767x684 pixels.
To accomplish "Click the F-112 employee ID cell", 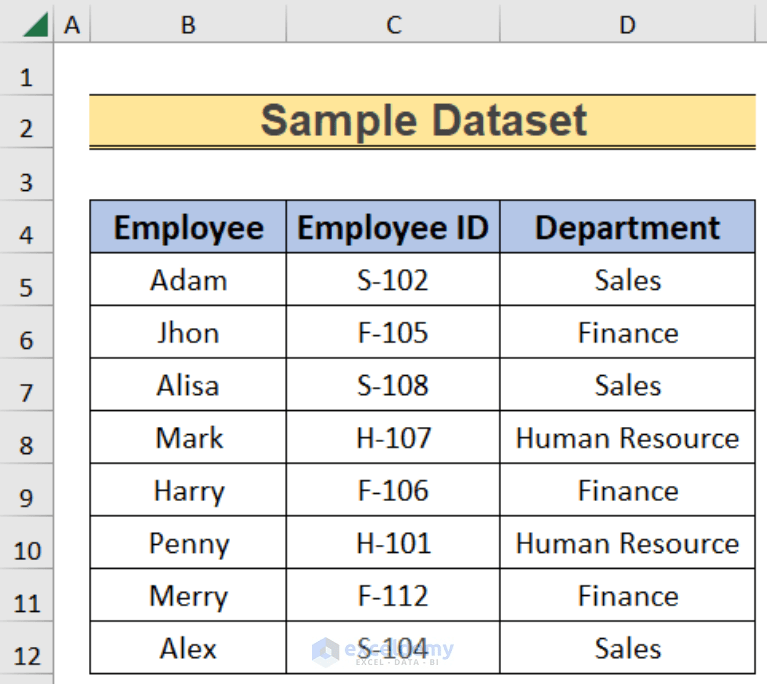I will point(393,595).
